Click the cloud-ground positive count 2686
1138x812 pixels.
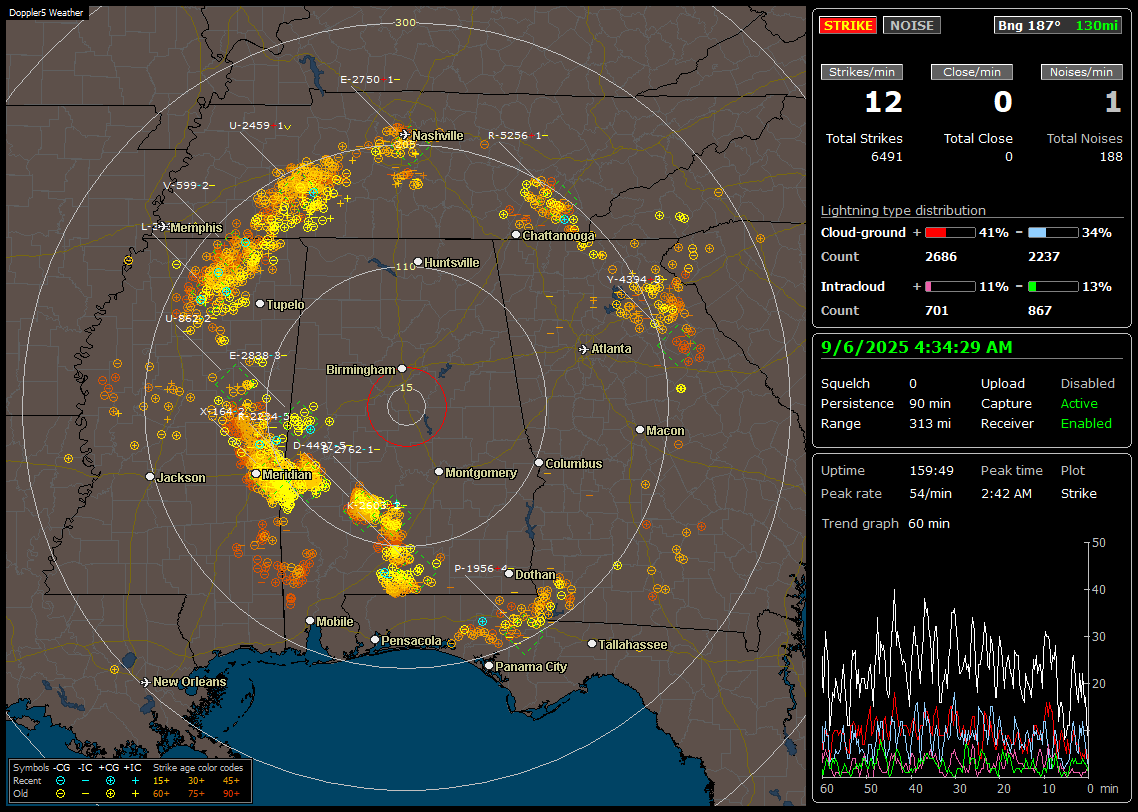coord(941,257)
